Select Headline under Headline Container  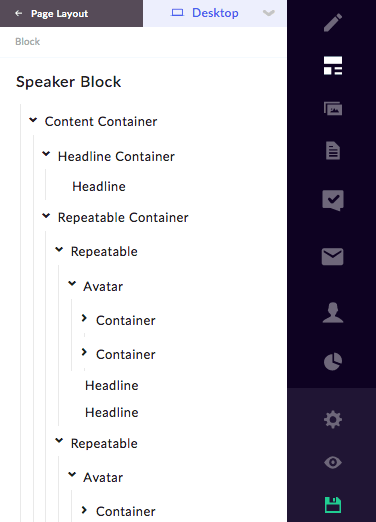click(99, 186)
